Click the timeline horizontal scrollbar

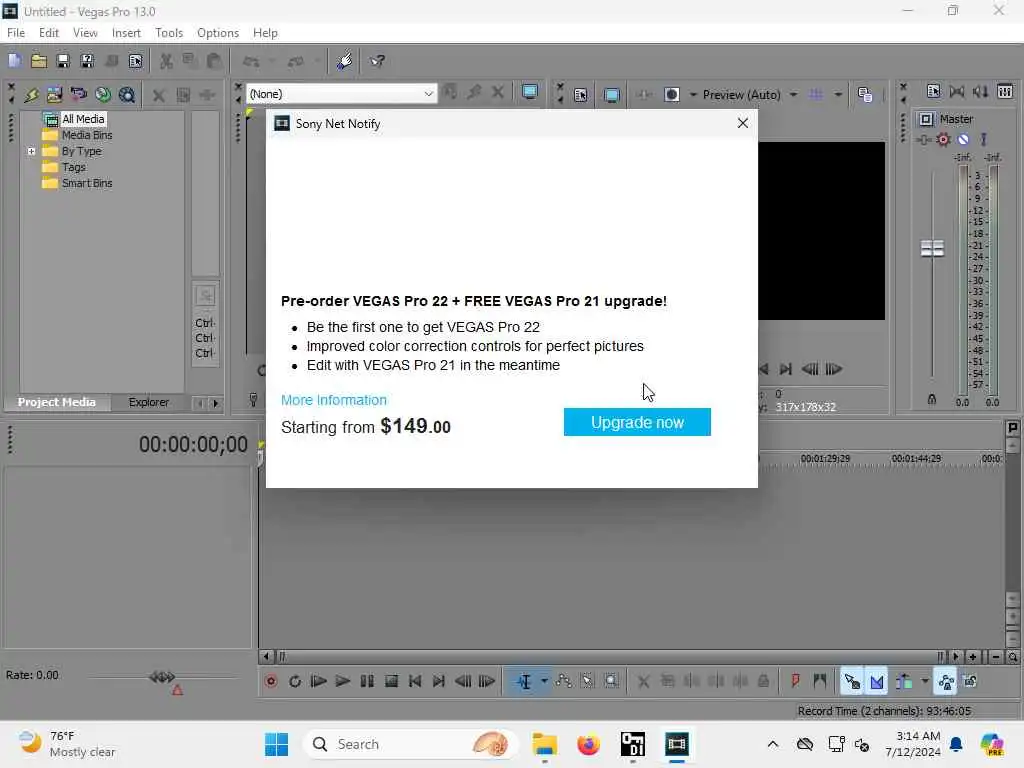(x=609, y=656)
